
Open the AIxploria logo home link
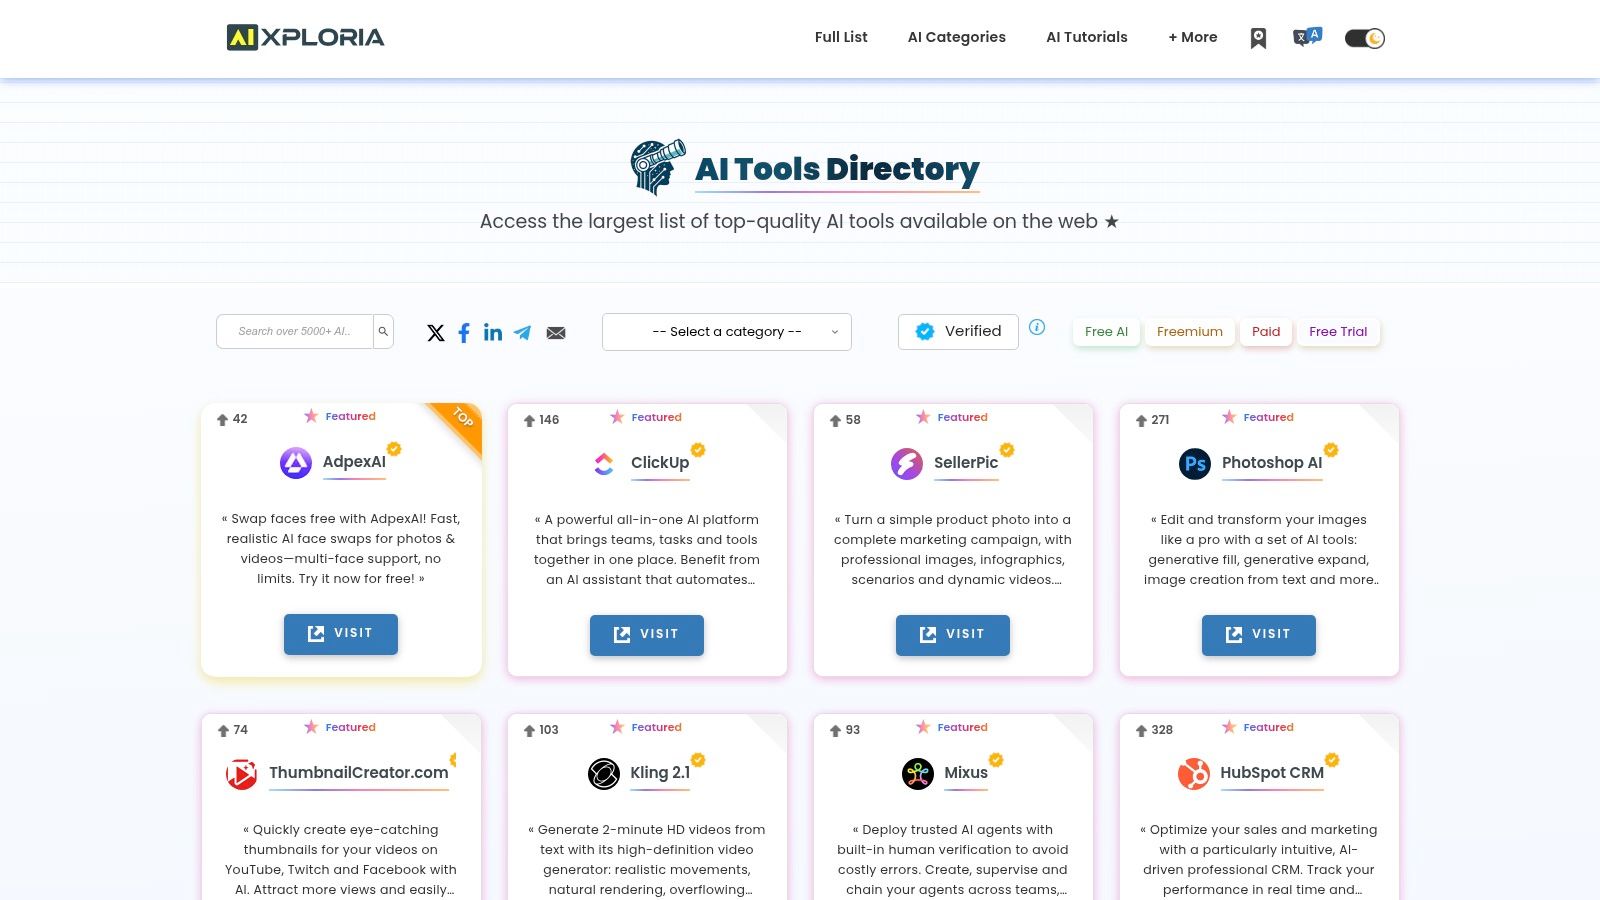(x=305, y=37)
